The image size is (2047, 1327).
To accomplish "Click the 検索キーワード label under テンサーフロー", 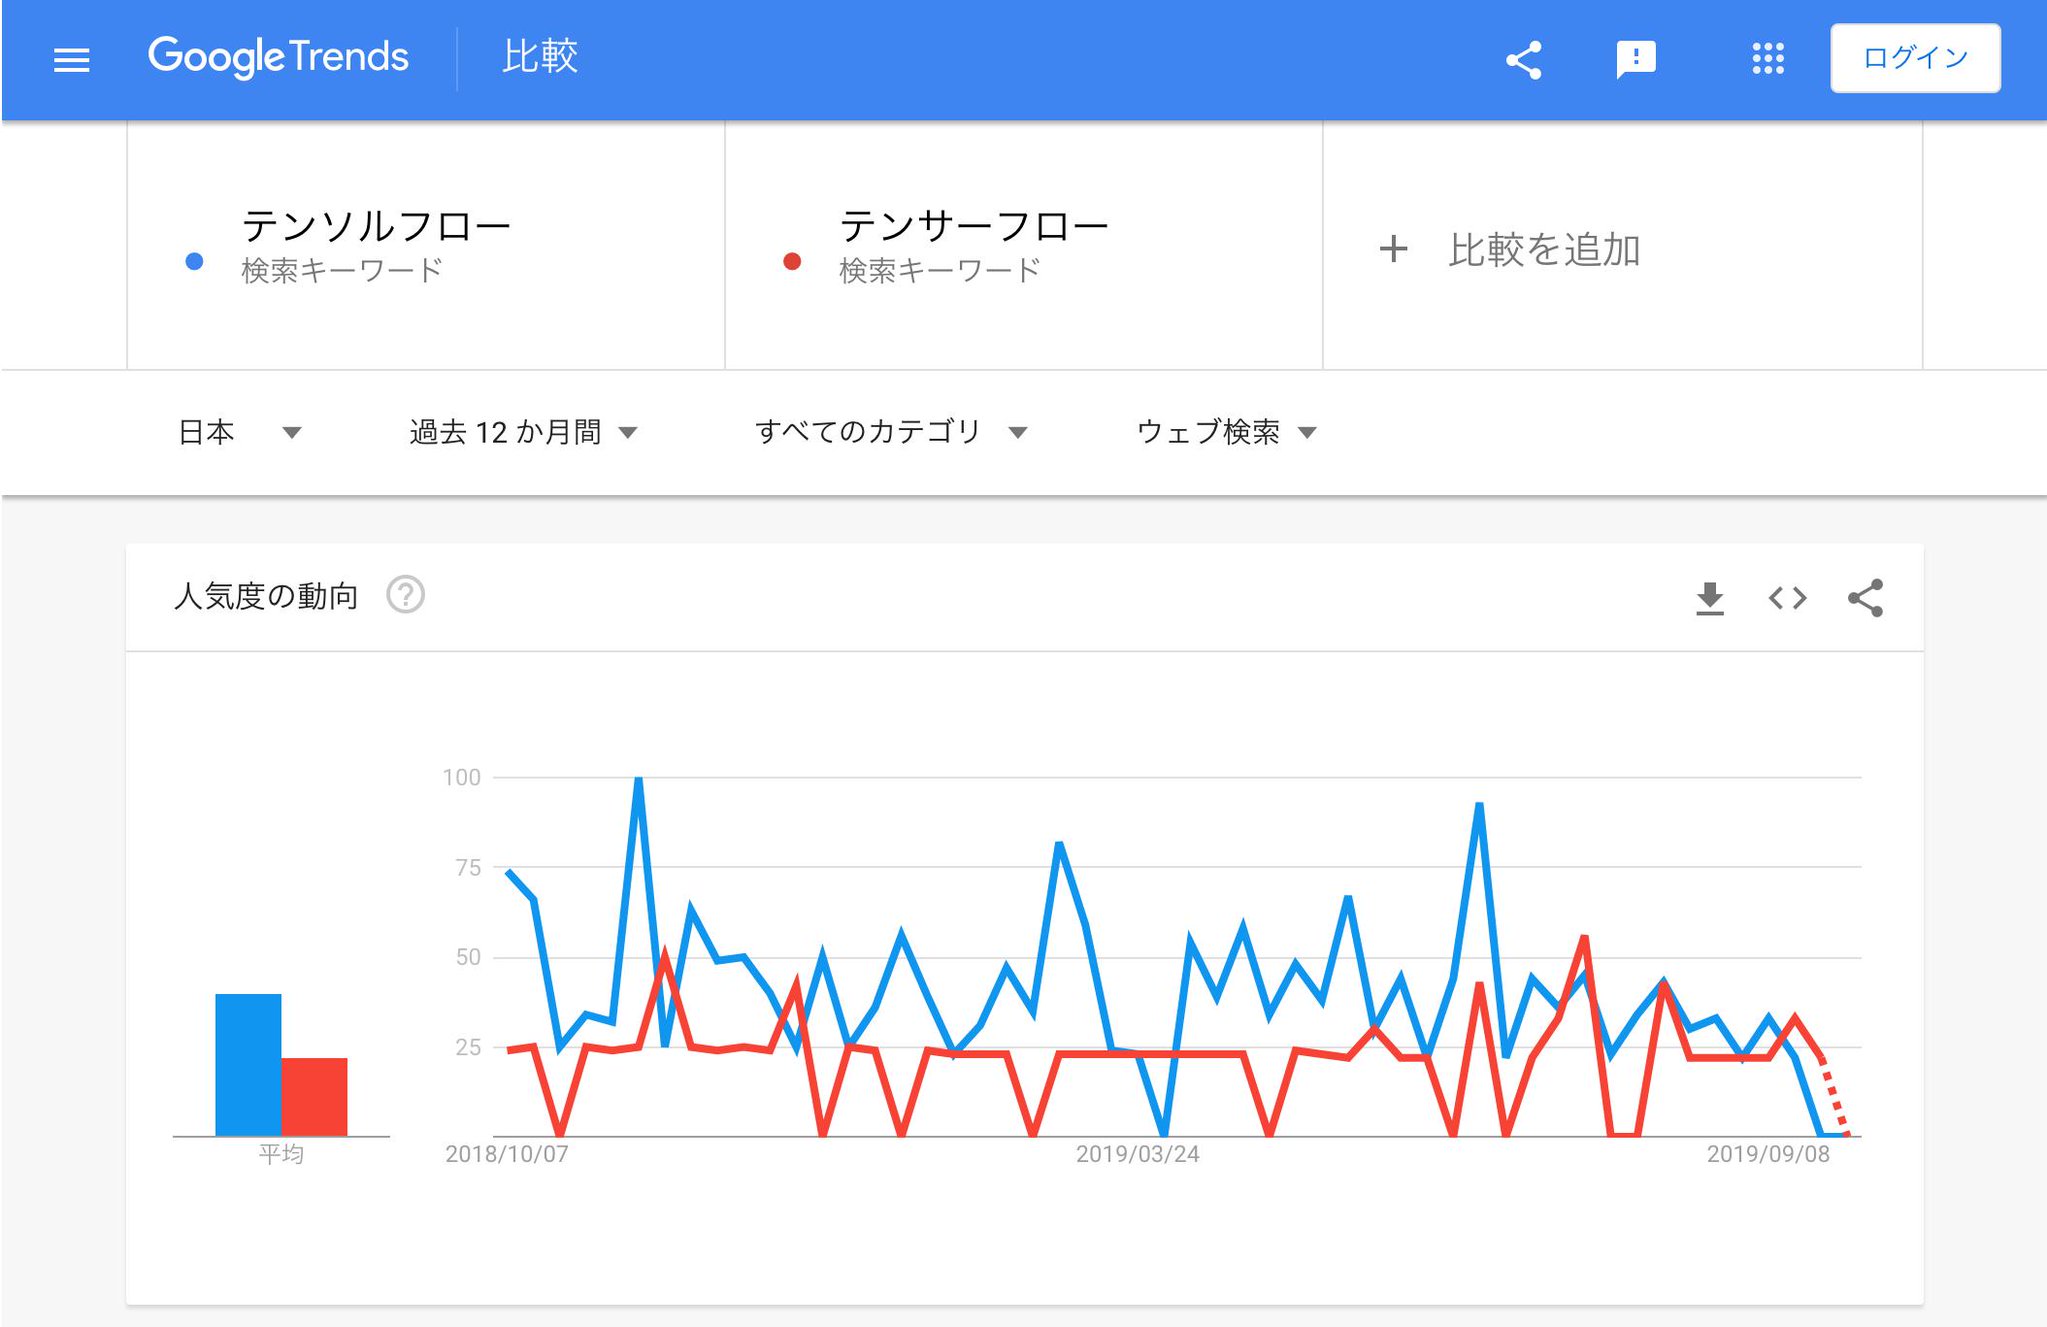I will [940, 270].
